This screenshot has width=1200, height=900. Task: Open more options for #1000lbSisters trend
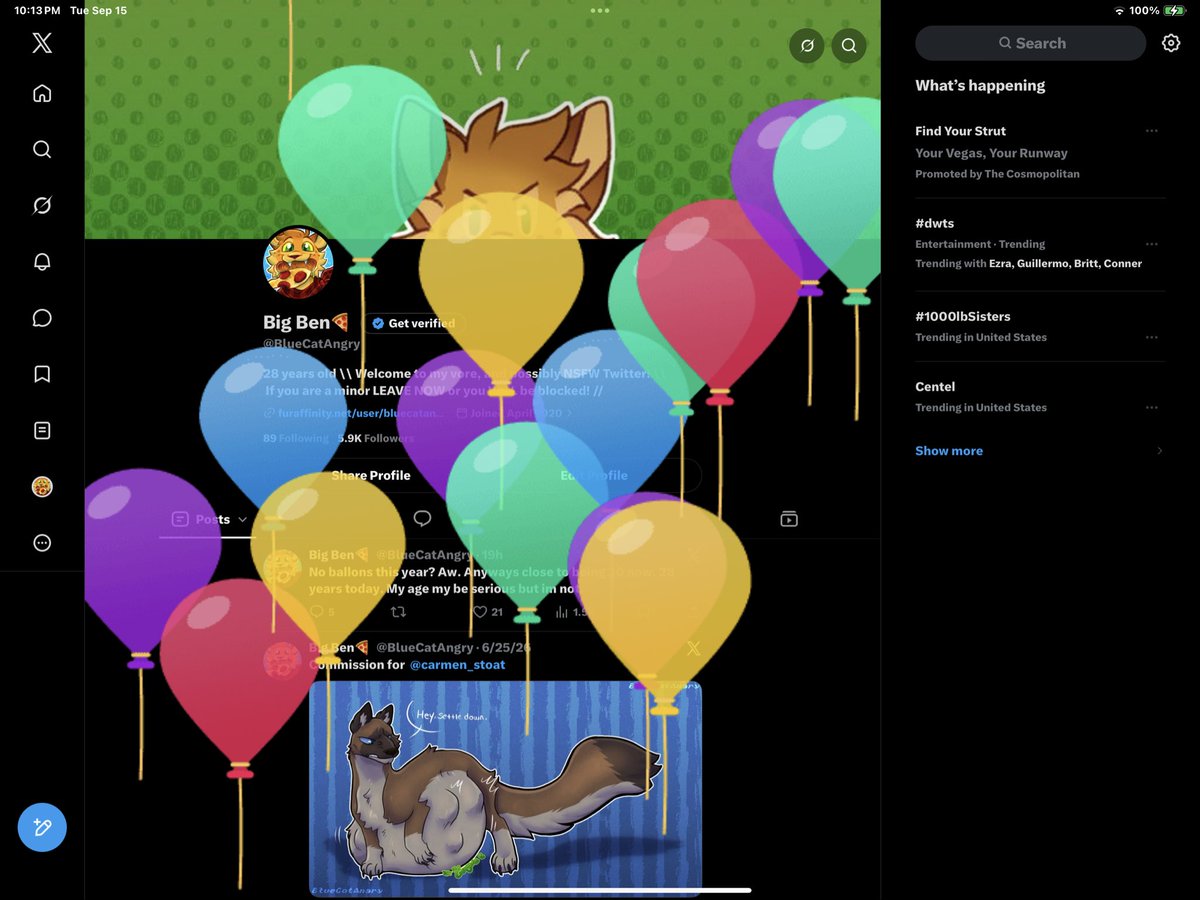point(1152,337)
